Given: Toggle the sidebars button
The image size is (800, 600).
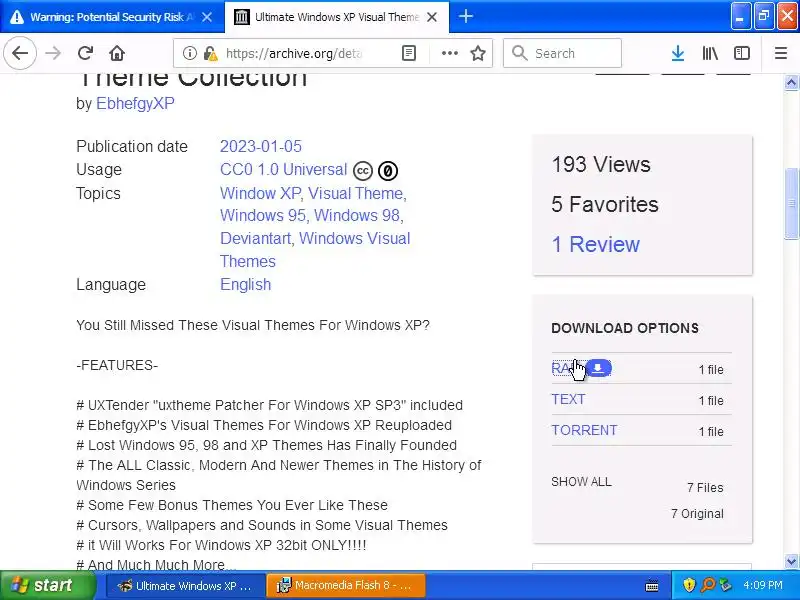Looking at the screenshot, I should 741,53.
